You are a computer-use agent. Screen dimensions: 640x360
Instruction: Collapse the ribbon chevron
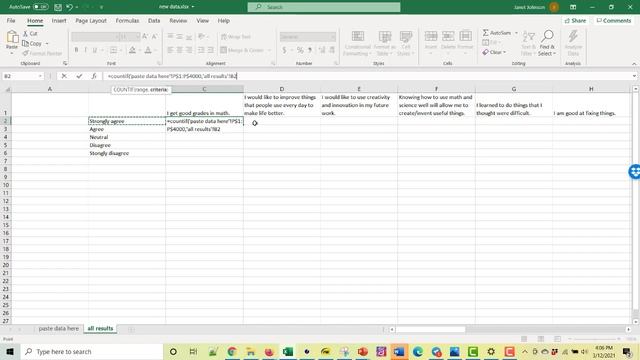point(634,64)
